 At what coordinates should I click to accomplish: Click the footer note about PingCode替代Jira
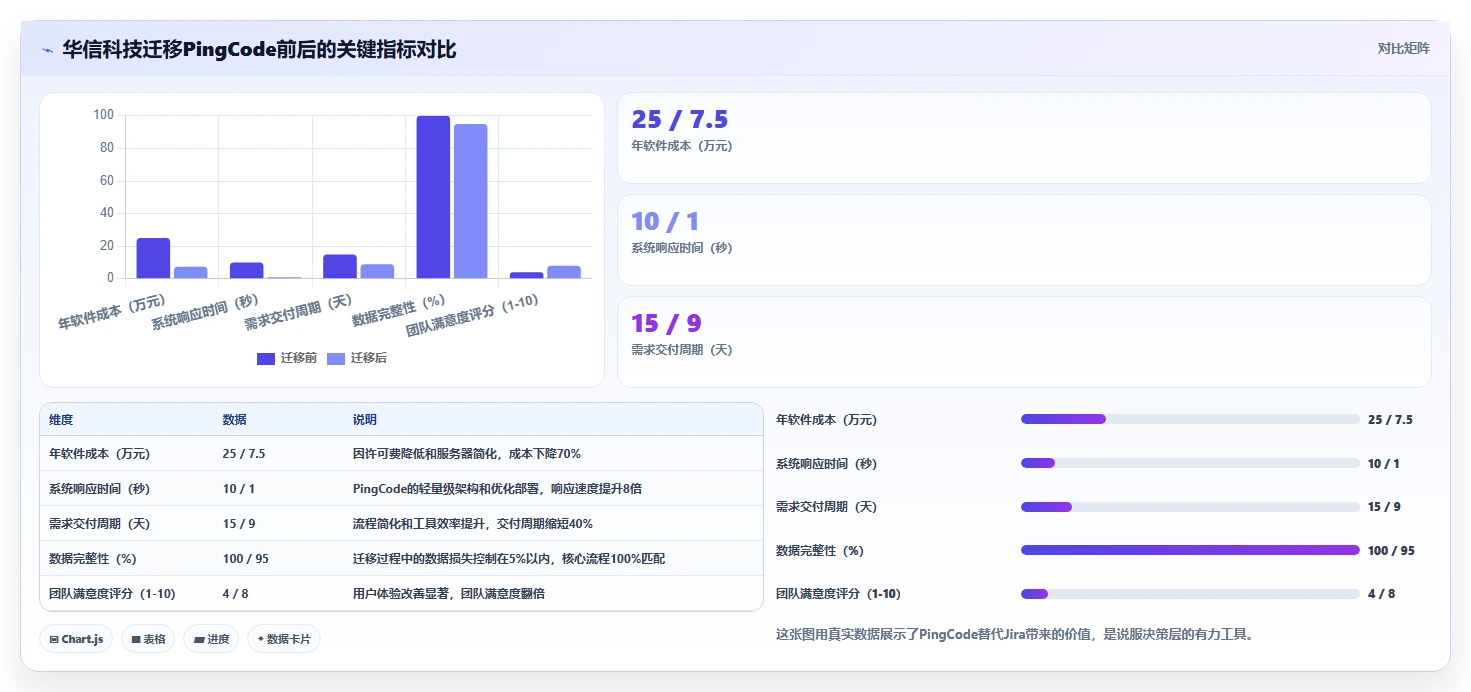(x=1014, y=634)
